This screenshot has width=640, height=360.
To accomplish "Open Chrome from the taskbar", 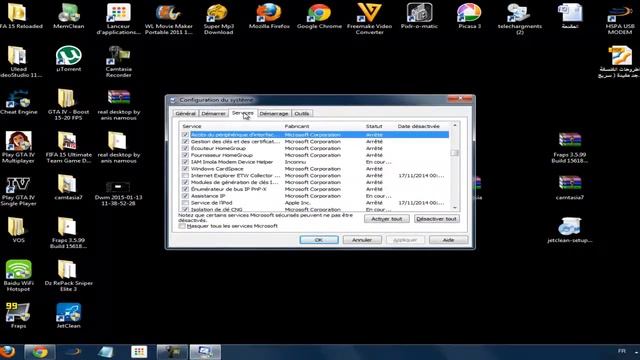I will pyautogui.click(x=40, y=352).
